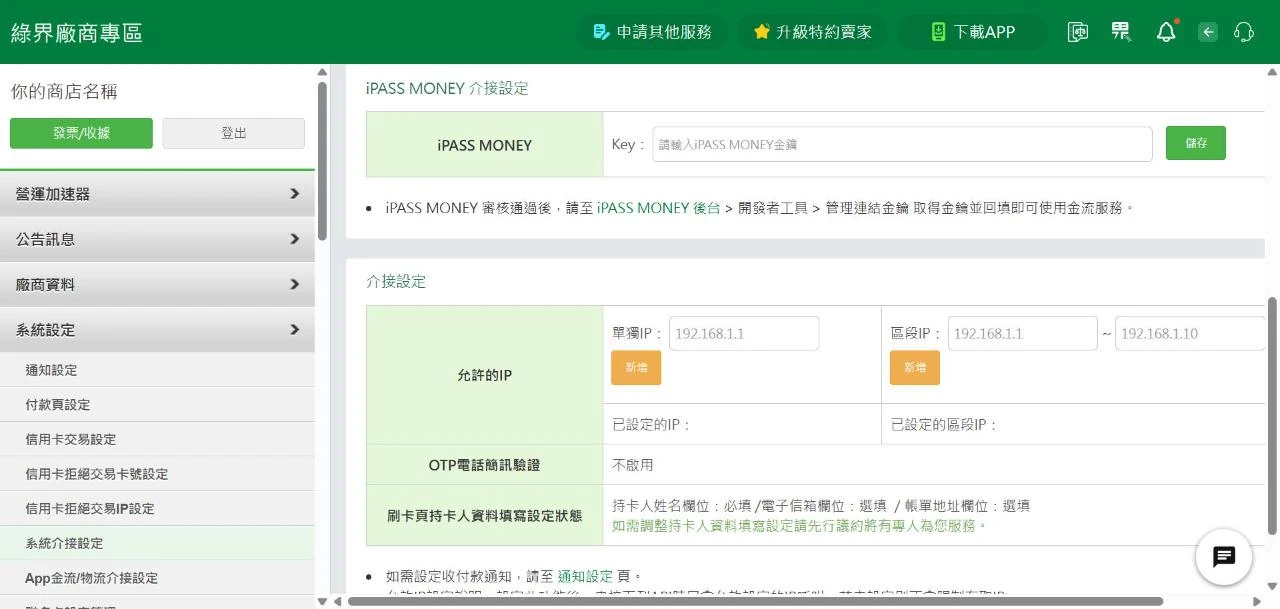This screenshot has height=609, width=1280.
Task: Click the iPASS MONEY 介接設定 heading
Action: point(447,88)
